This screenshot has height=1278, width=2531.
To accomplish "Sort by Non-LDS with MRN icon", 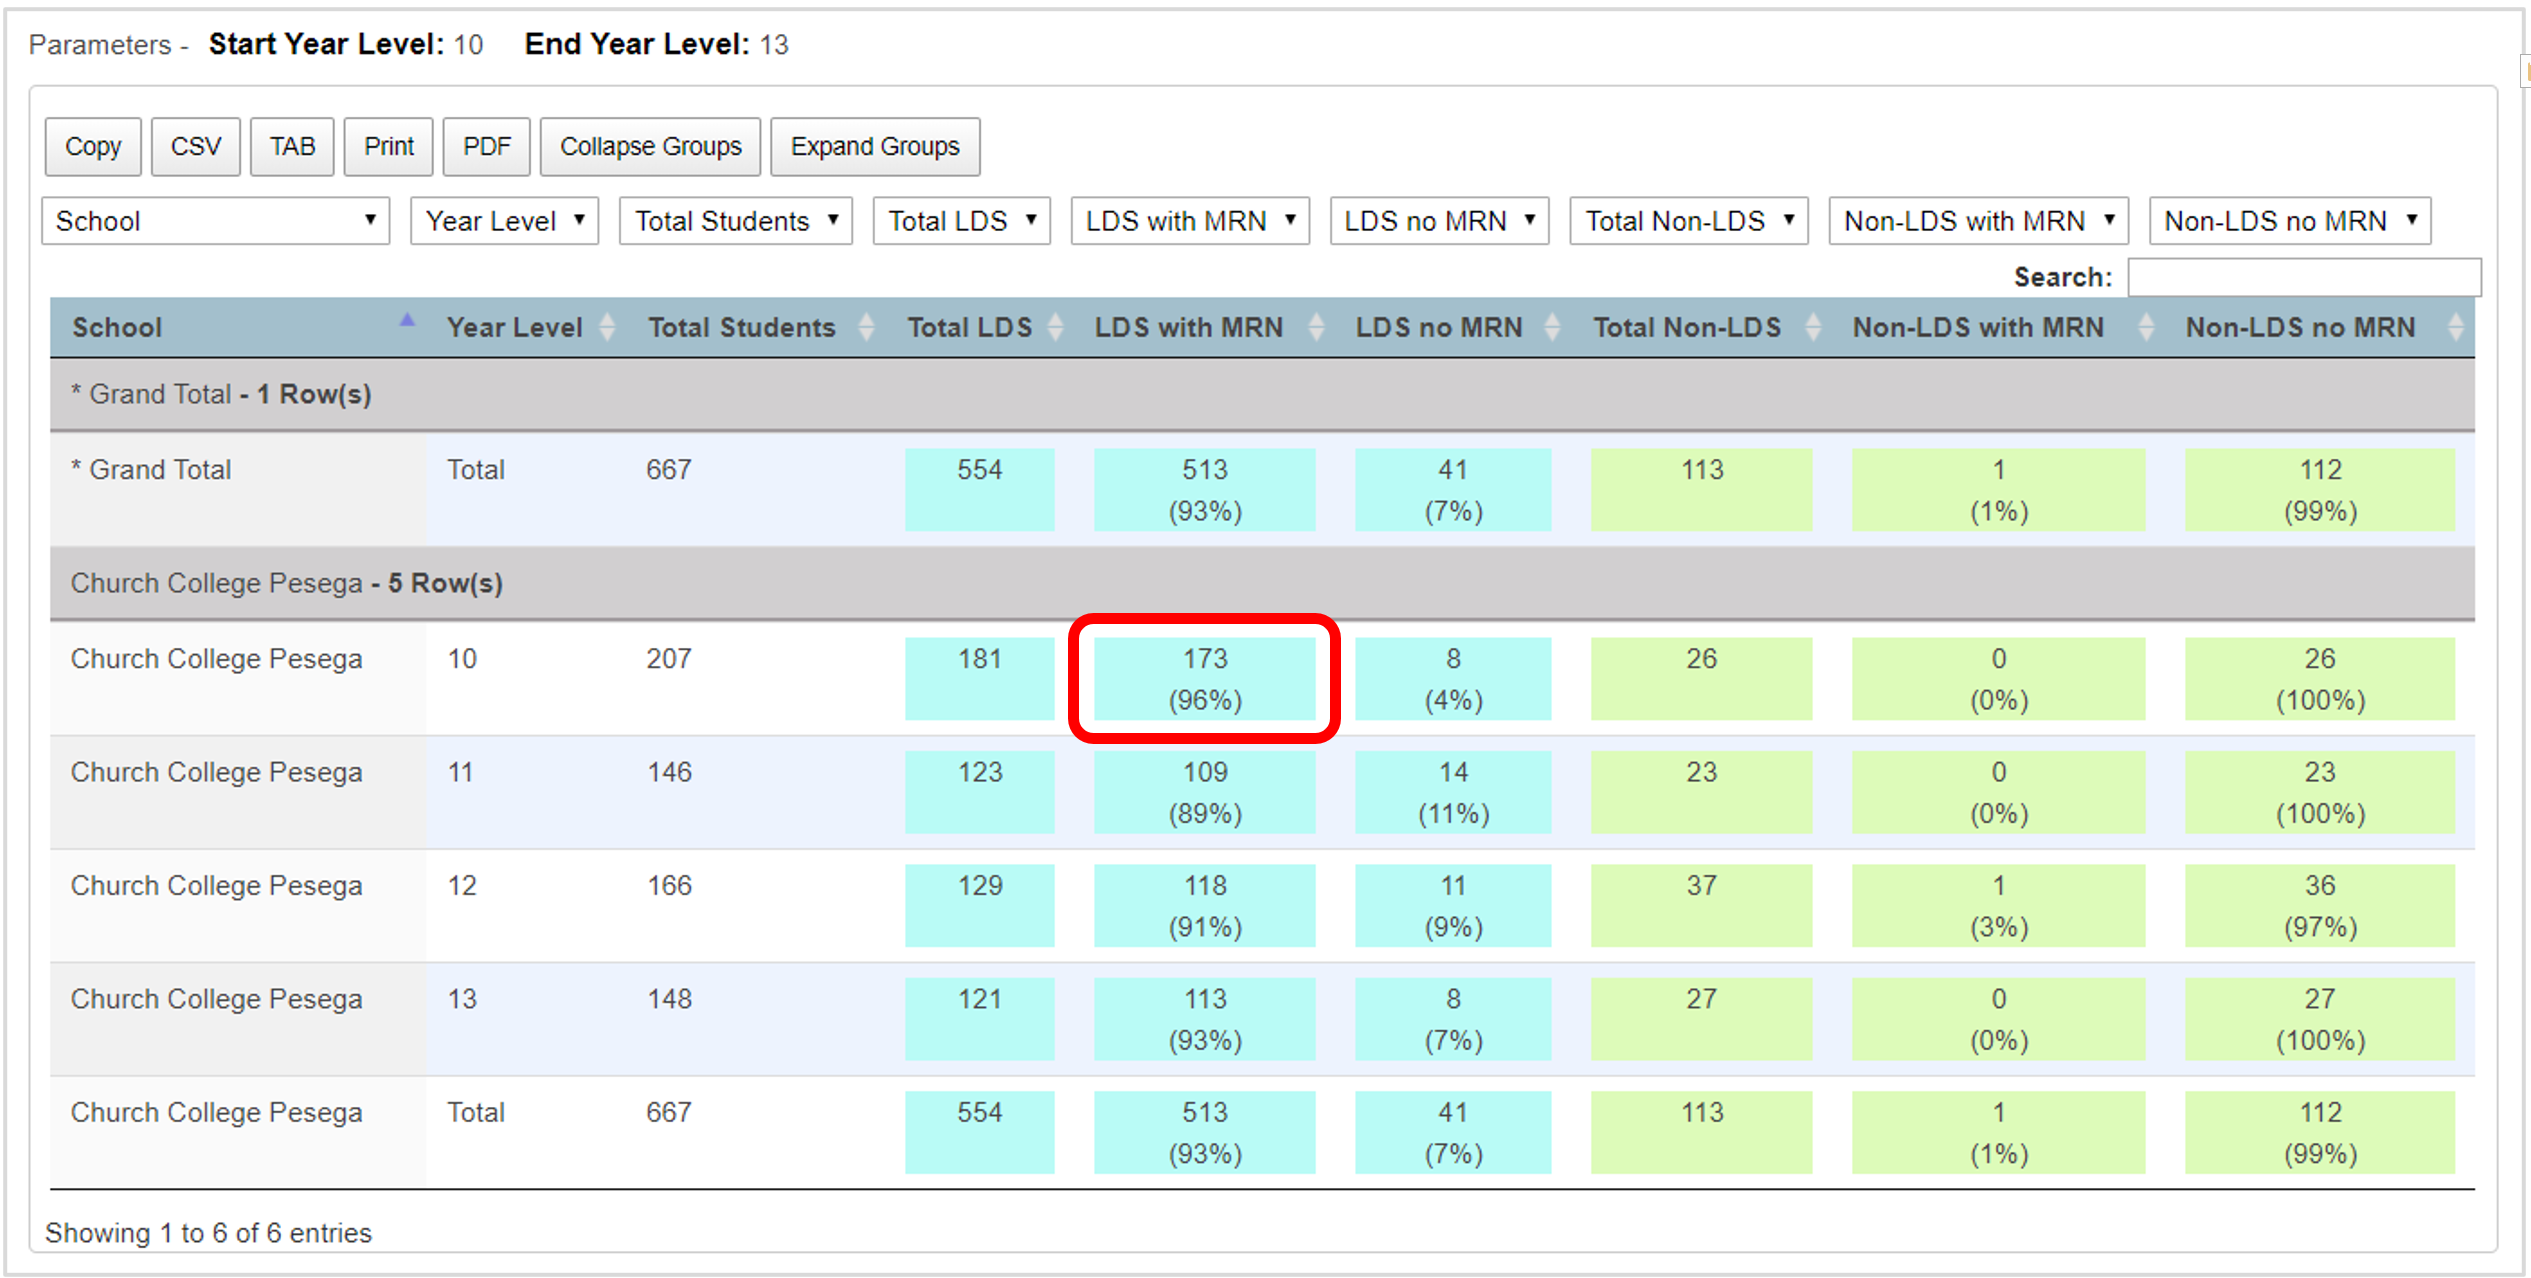I will click(2145, 327).
